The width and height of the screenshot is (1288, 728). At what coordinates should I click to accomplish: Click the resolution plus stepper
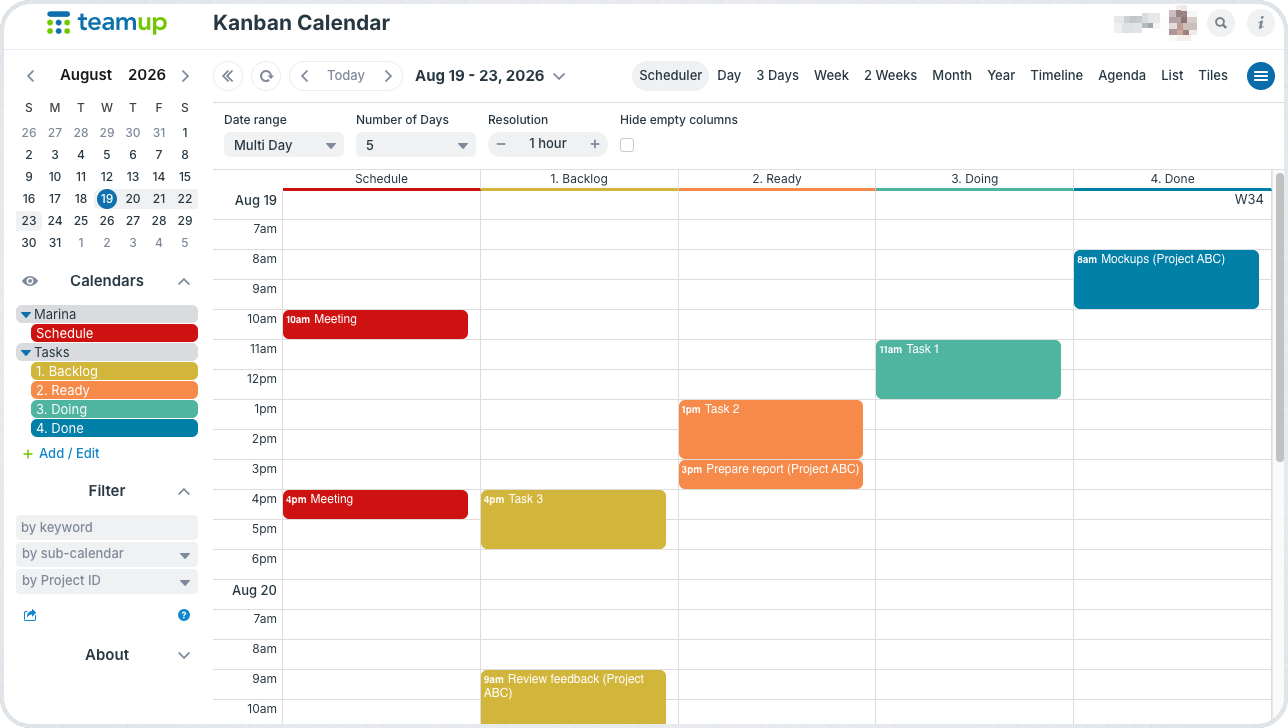(x=595, y=144)
